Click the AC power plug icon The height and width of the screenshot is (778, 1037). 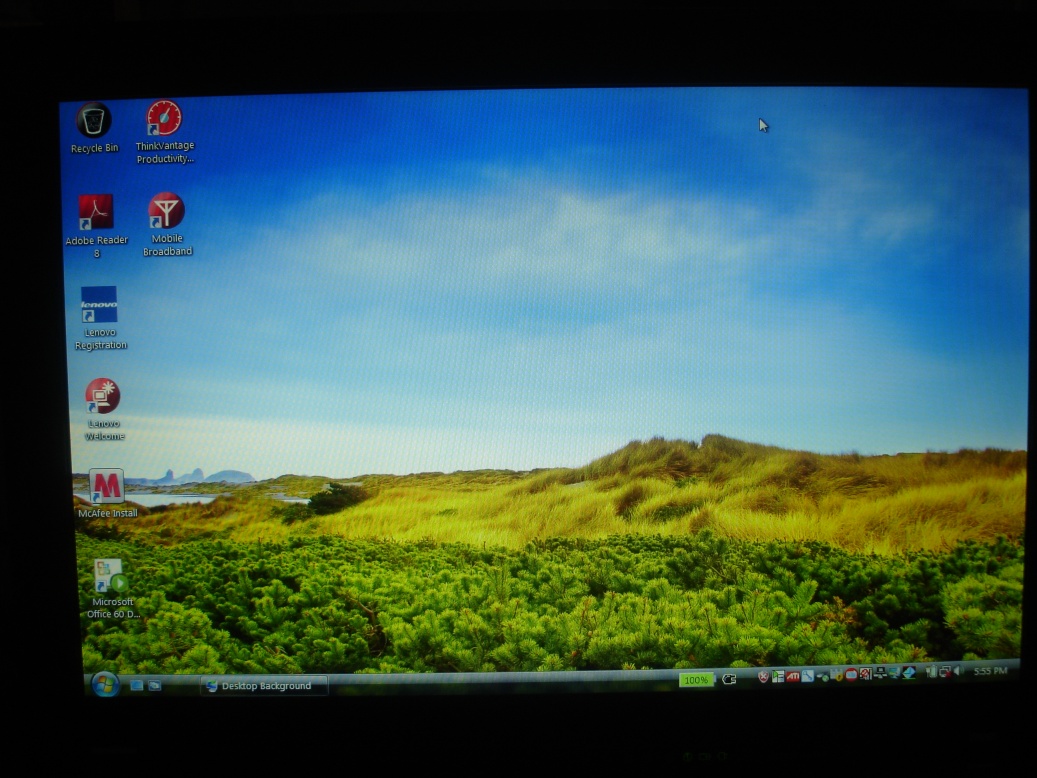(729, 679)
